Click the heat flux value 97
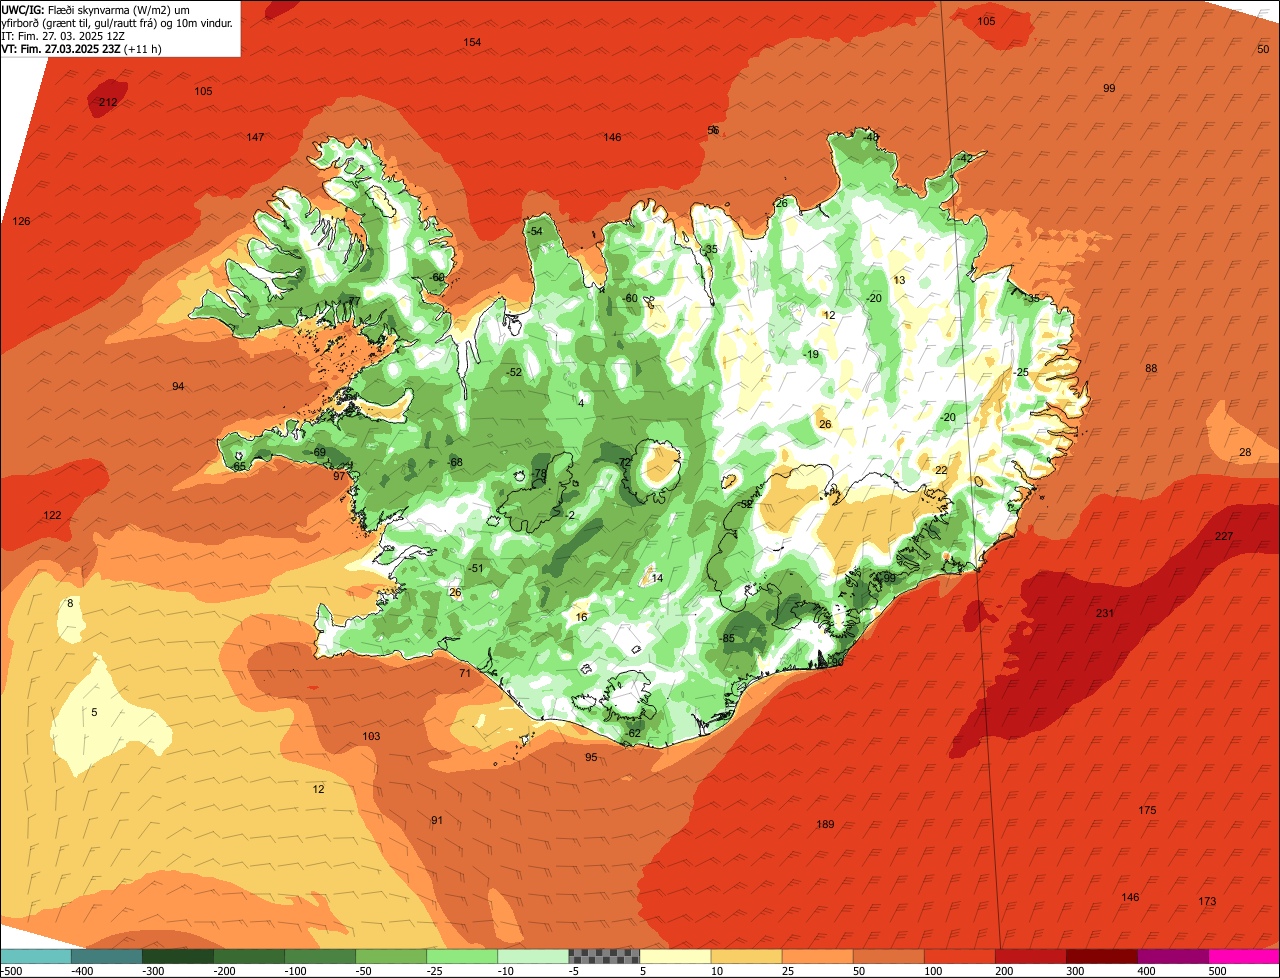 tap(339, 475)
